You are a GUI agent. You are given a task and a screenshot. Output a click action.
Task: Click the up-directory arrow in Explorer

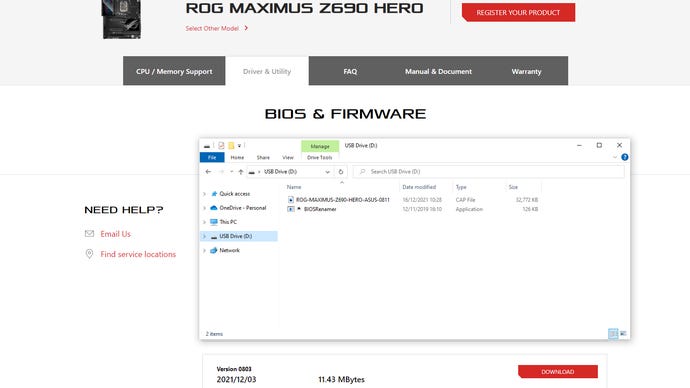[241, 172]
